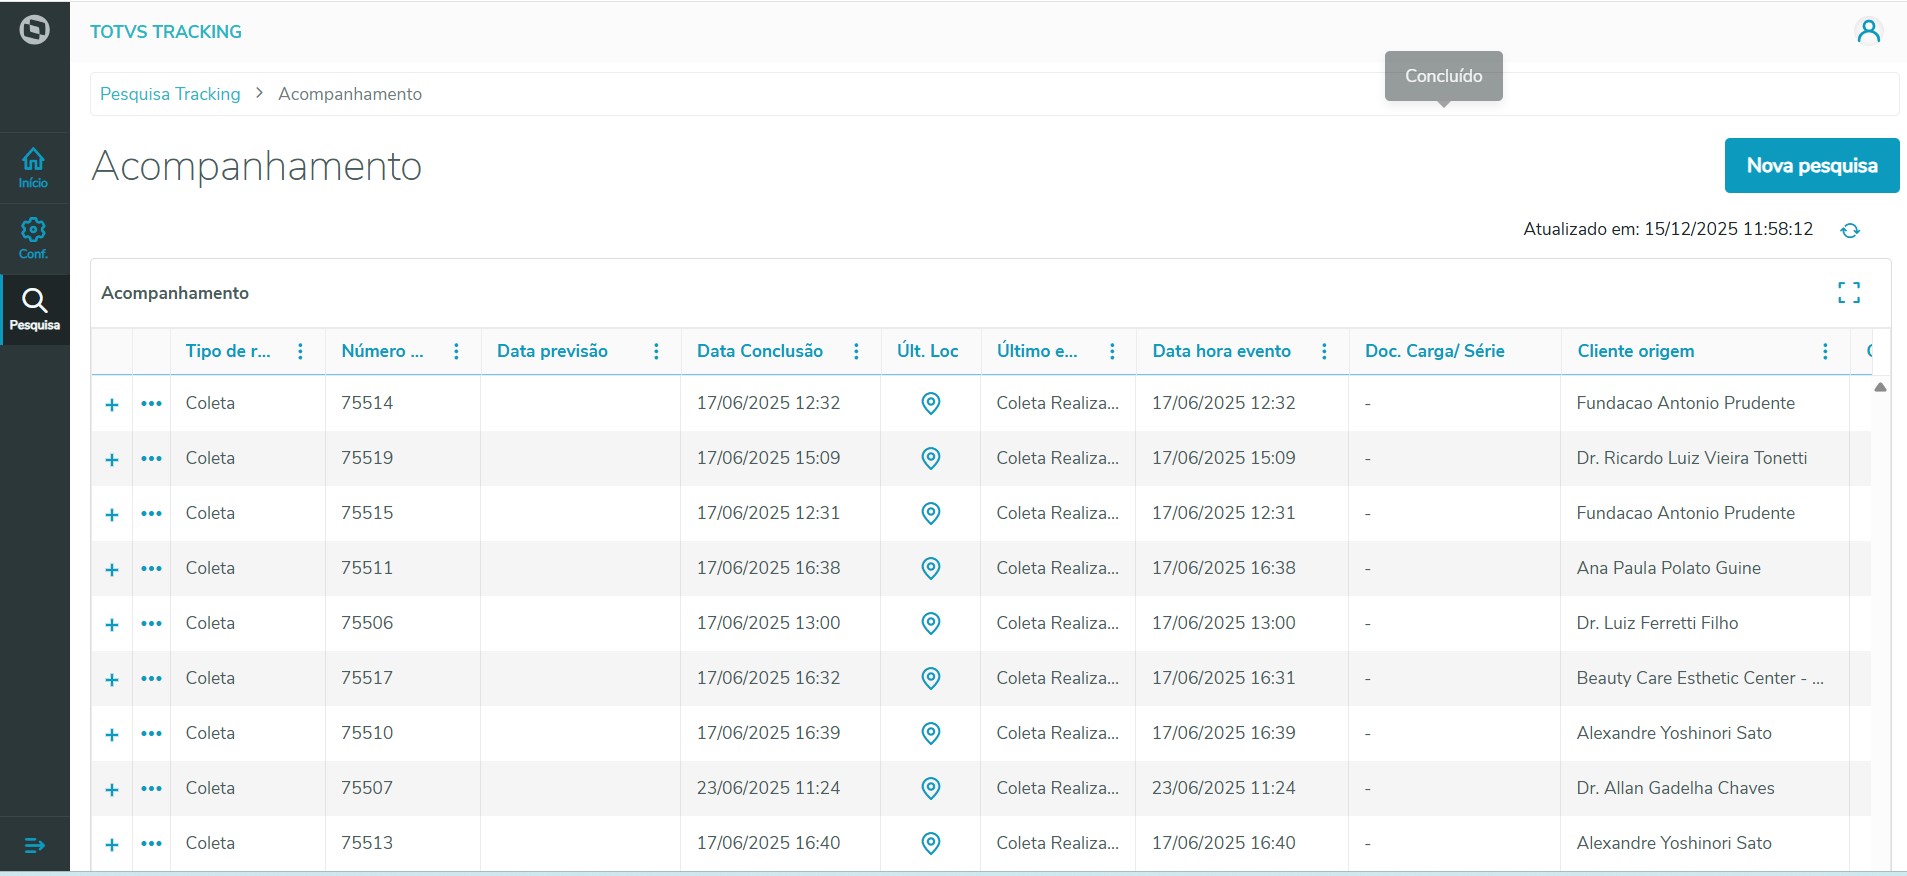
Task: Open Data Conclusão column options menu
Action: point(856,351)
